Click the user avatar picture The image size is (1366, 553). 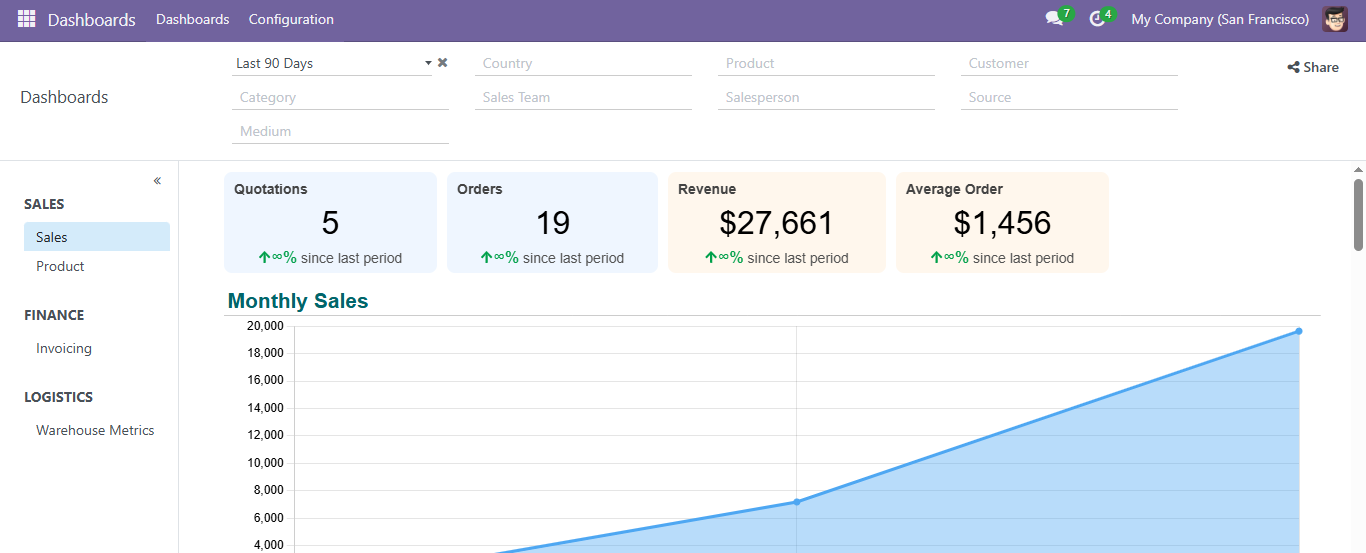(1335, 19)
